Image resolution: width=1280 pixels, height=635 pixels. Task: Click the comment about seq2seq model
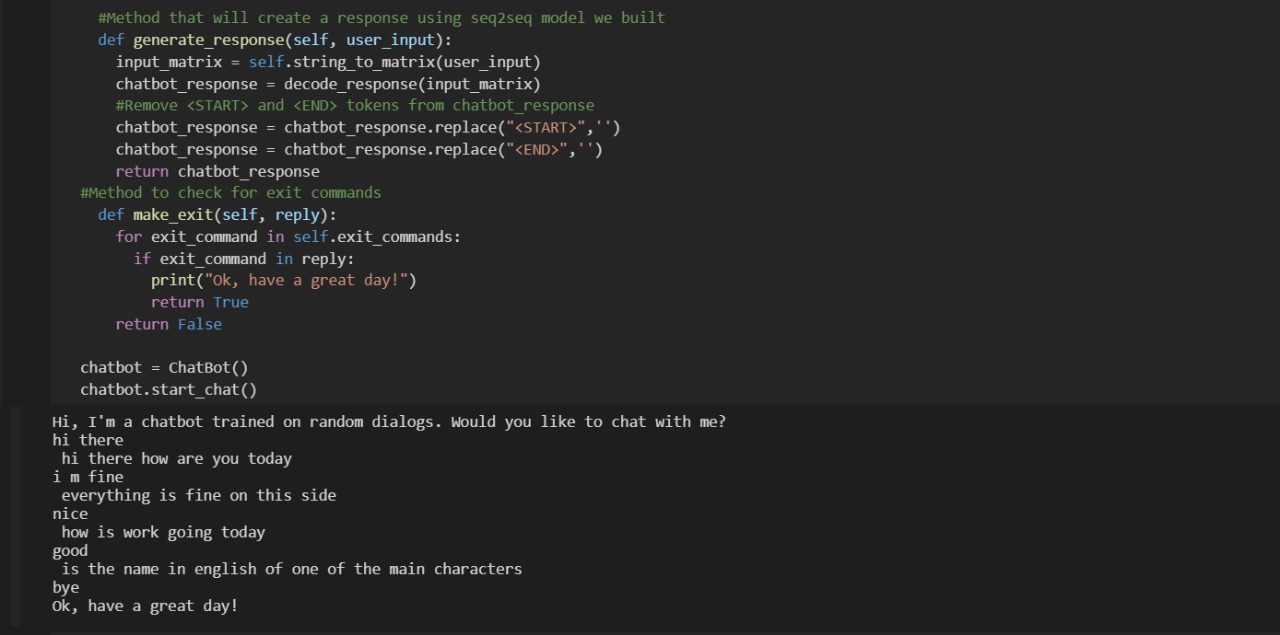(x=380, y=18)
